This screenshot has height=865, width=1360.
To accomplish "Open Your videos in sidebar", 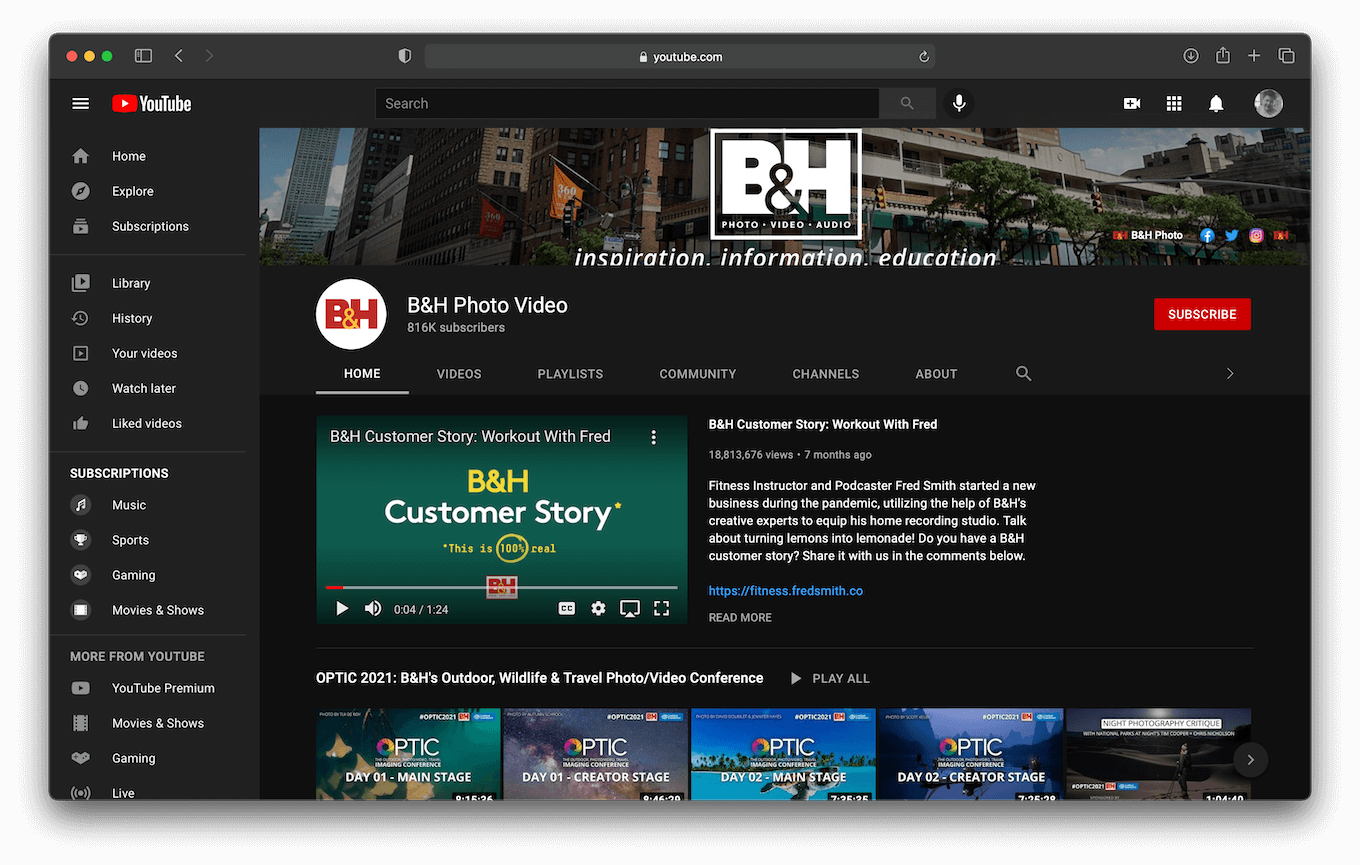I will pos(147,353).
